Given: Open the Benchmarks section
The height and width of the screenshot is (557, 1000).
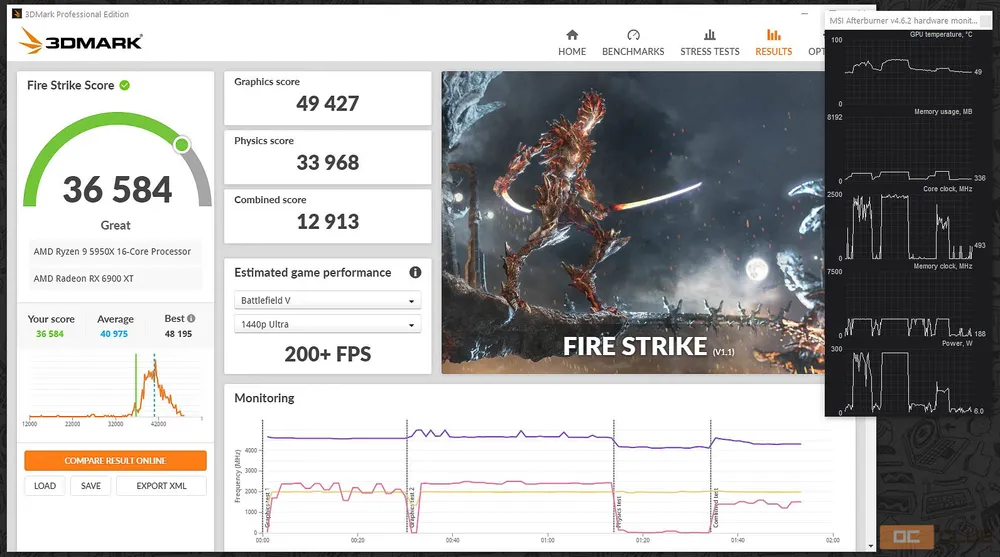Looking at the screenshot, I should point(632,42).
